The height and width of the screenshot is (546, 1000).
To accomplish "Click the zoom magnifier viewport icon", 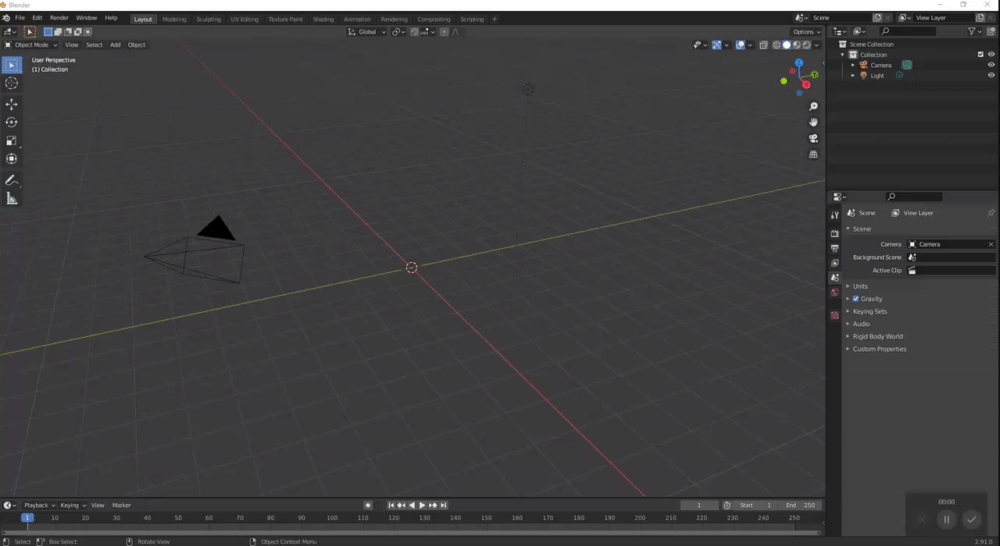I will click(813, 106).
